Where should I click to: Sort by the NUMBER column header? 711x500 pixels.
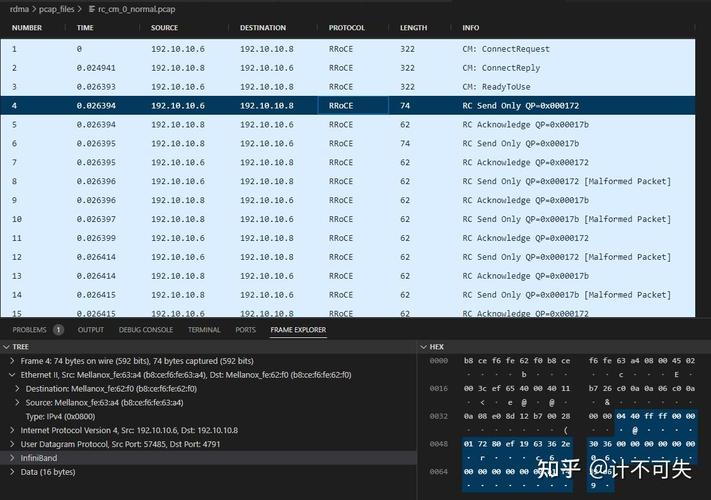point(27,28)
